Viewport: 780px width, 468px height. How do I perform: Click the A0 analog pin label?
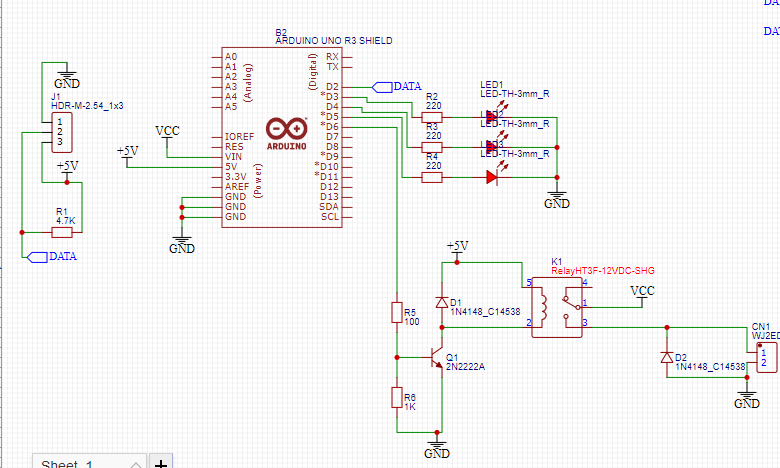pos(231,57)
